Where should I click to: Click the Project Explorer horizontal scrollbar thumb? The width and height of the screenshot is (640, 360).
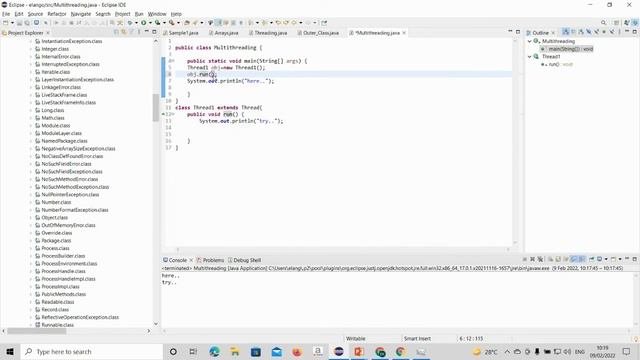pos(37,331)
